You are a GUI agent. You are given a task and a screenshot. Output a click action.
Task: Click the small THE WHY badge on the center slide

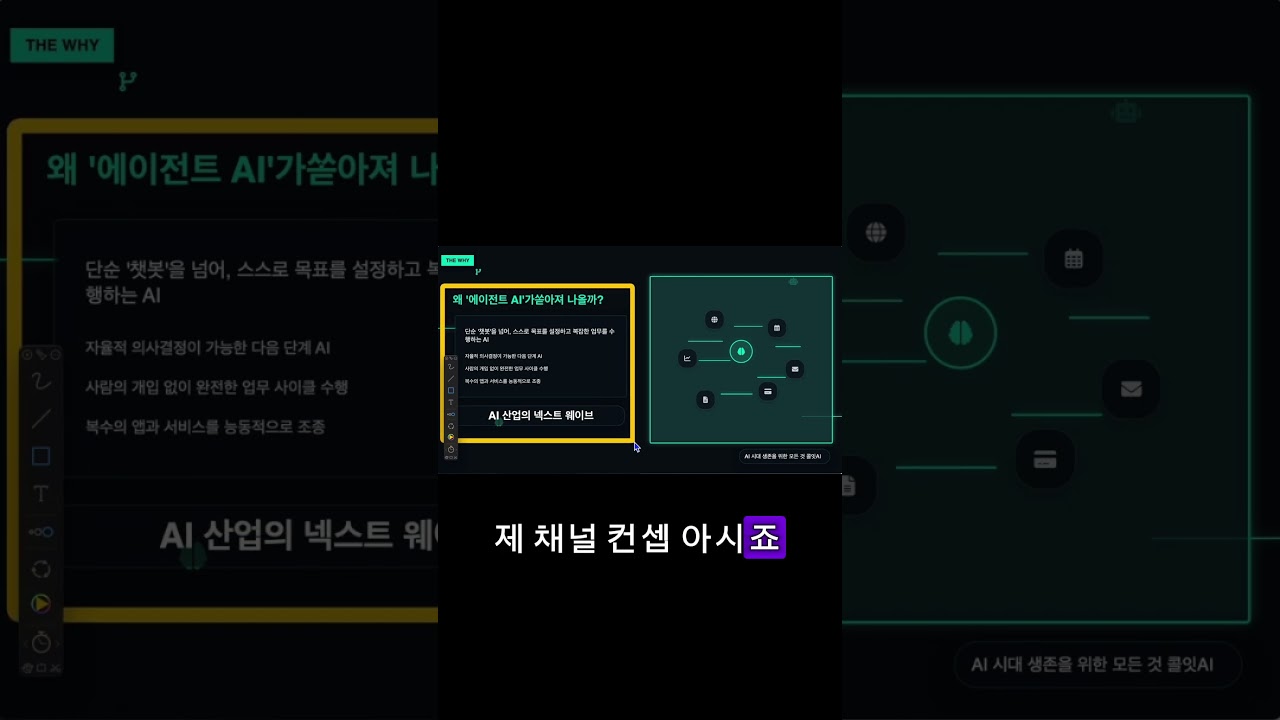point(457,260)
